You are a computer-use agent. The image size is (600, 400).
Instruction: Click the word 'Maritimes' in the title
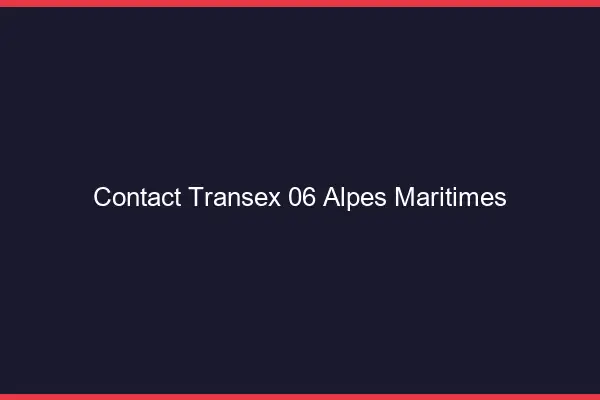point(450,198)
